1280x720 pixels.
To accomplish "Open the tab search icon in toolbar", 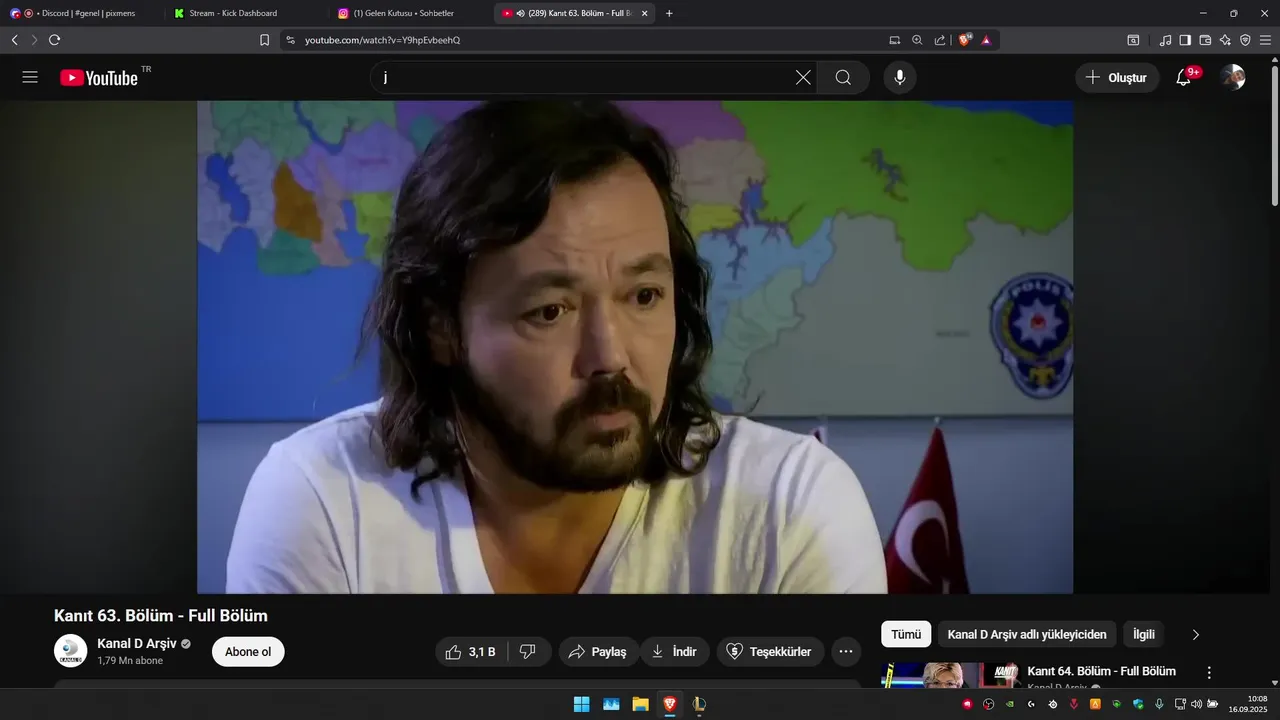I will click(x=1133, y=40).
